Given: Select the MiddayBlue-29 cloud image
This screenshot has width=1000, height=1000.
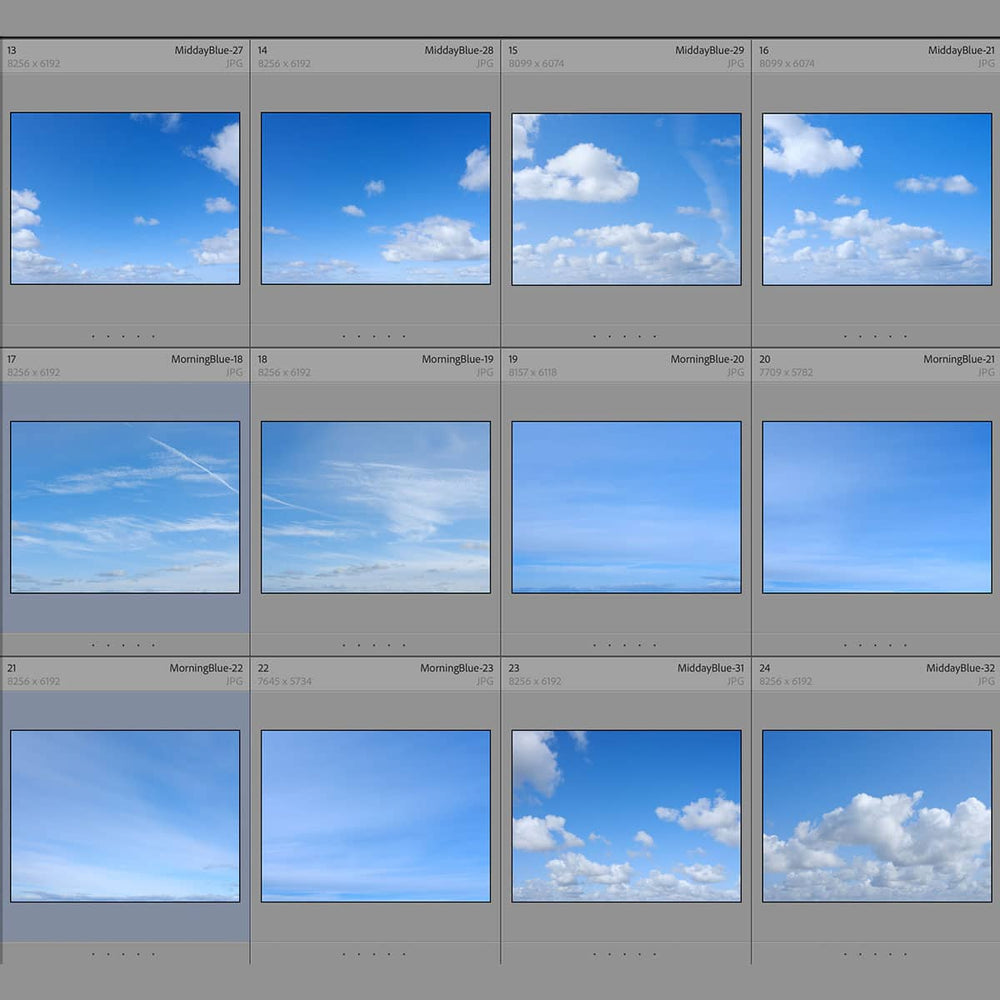Looking at the screenshot, I should (x=626, y=198).
